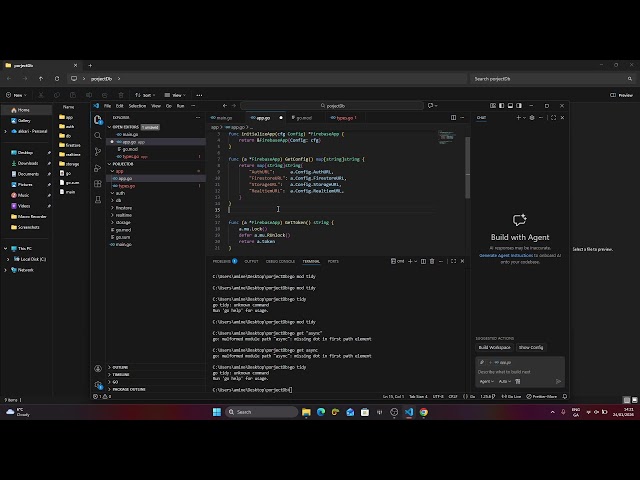
Task: Switch to the main.go editor tab
Action: point(224,118)
